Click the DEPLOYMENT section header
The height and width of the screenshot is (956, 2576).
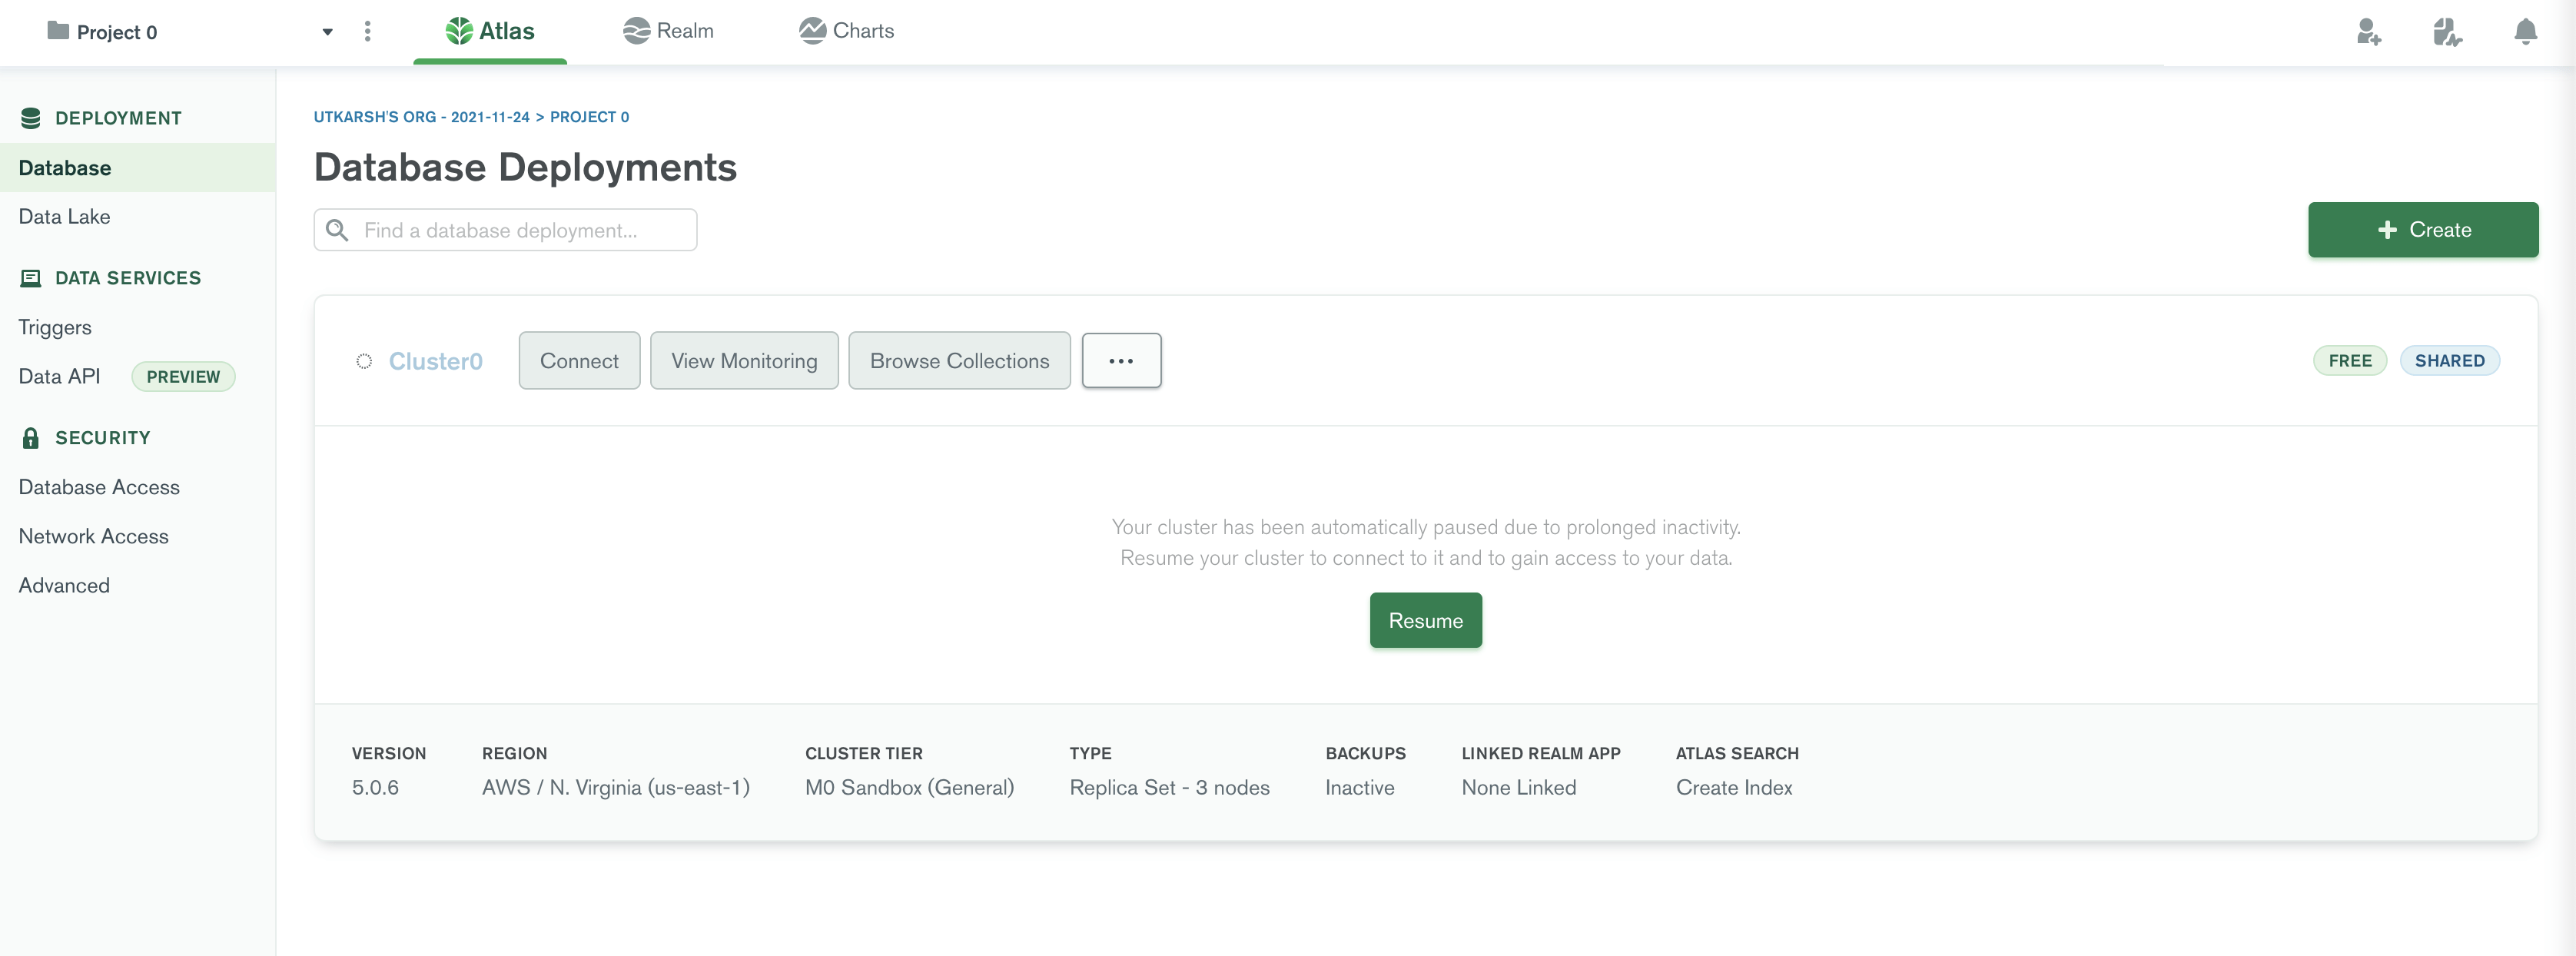point(119,118)
